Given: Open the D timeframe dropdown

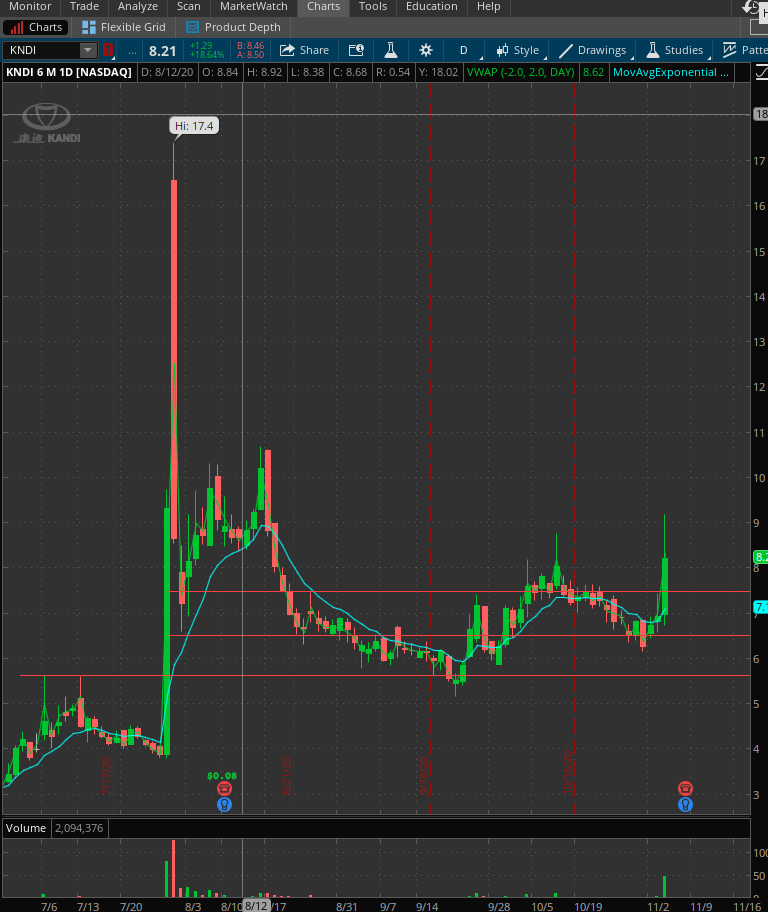Looking at the screenshot, I should [464, 51].
